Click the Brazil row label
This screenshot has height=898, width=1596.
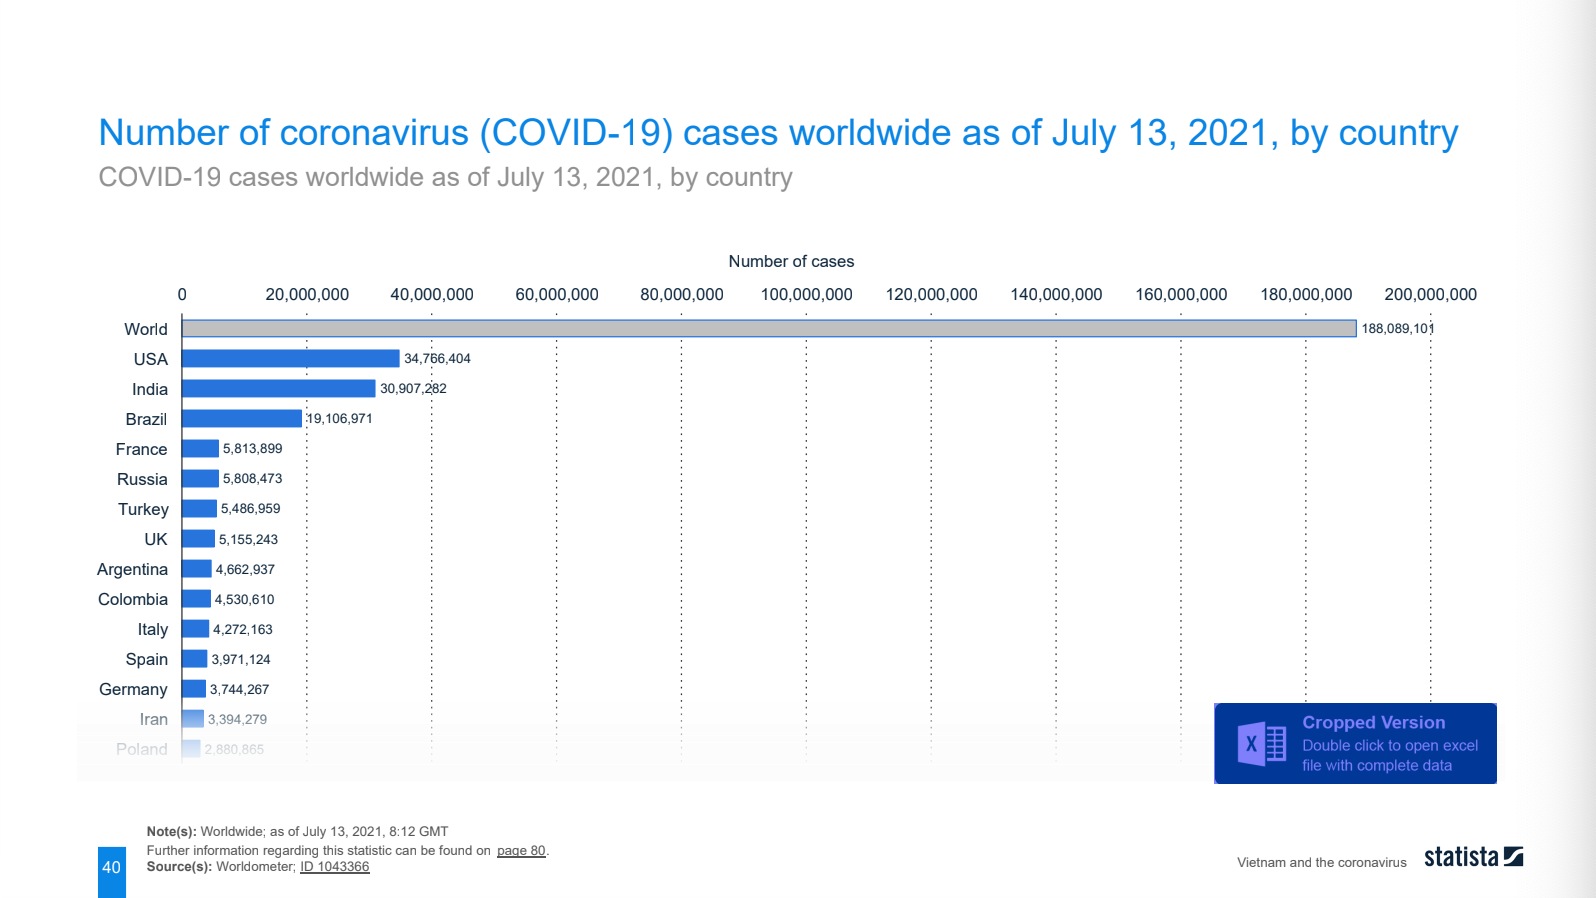pos(146,419)
